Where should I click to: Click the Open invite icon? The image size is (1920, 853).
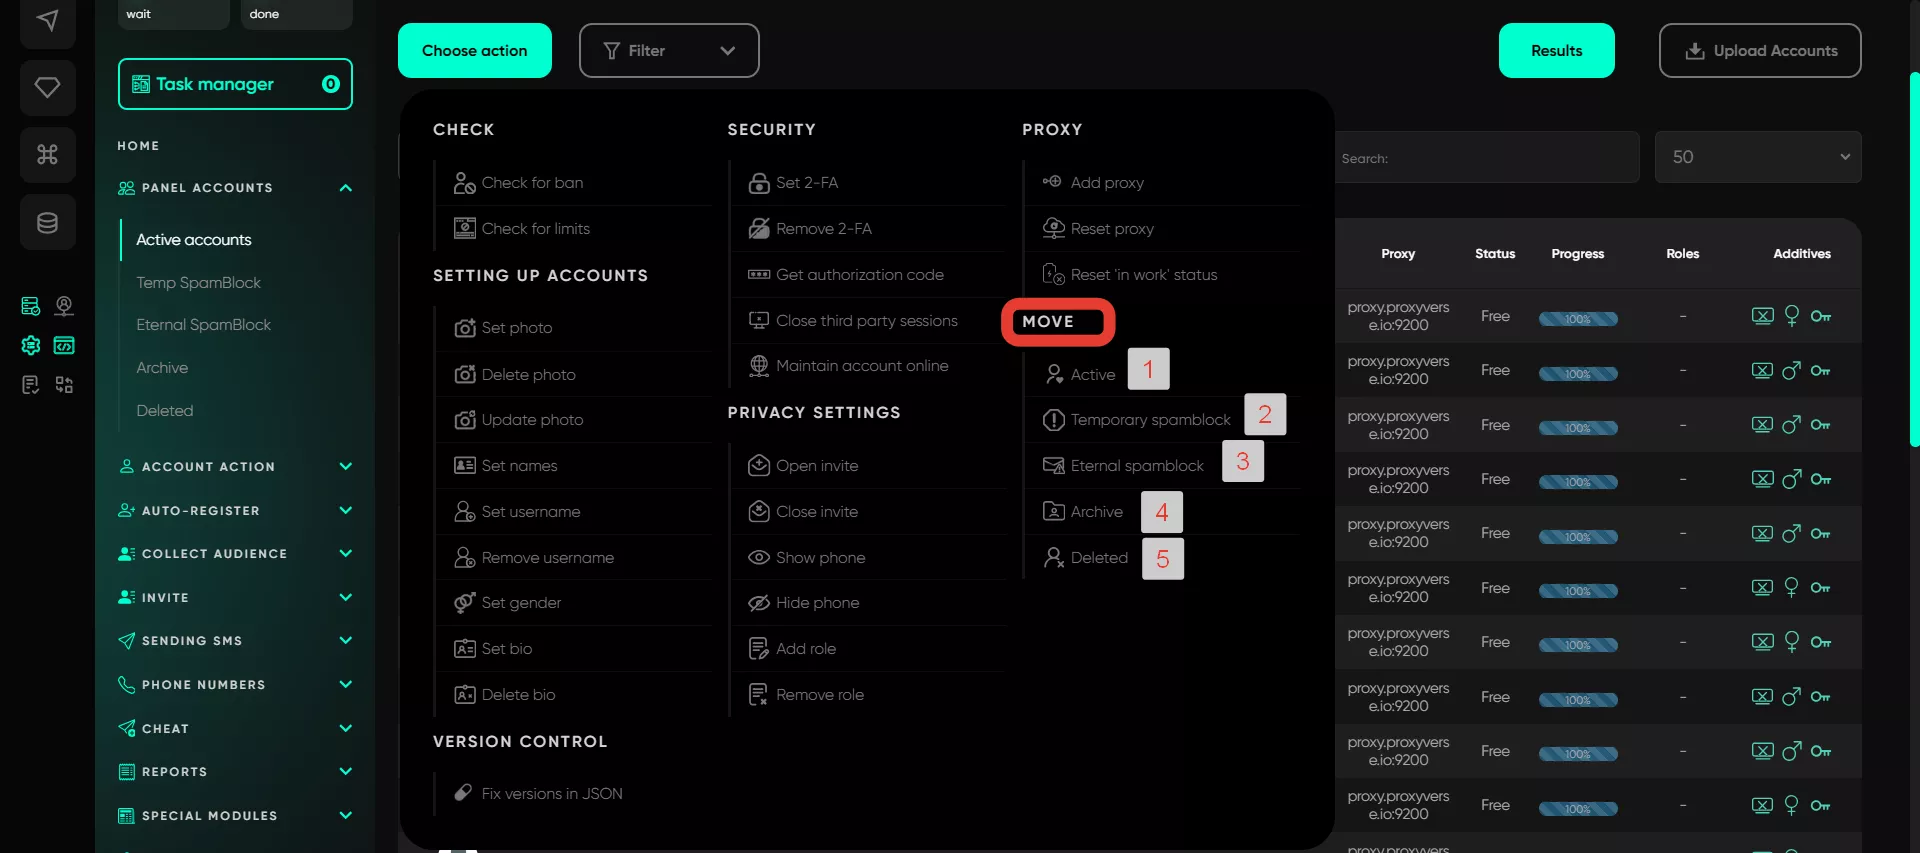[x=759, y=465]
